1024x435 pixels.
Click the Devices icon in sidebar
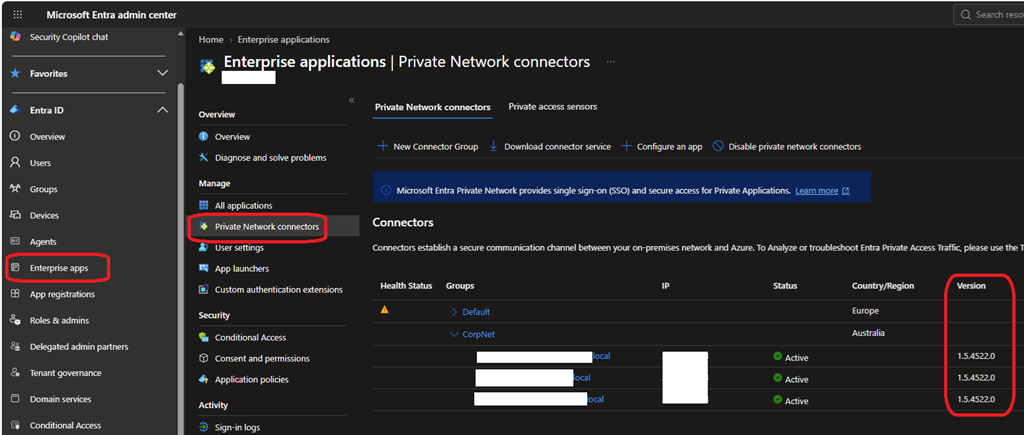coord(15,215)
